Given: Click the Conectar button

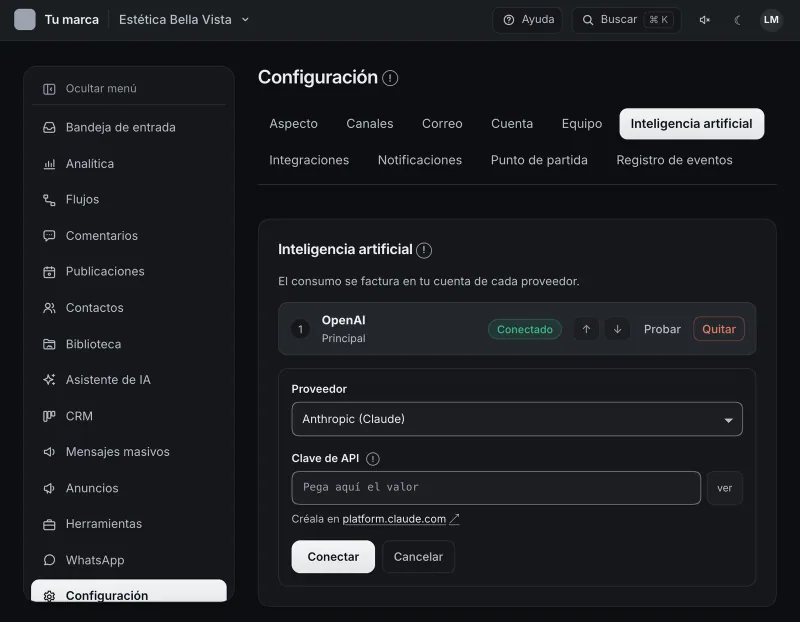Looking at the screenshot, I should pos(333,557).
